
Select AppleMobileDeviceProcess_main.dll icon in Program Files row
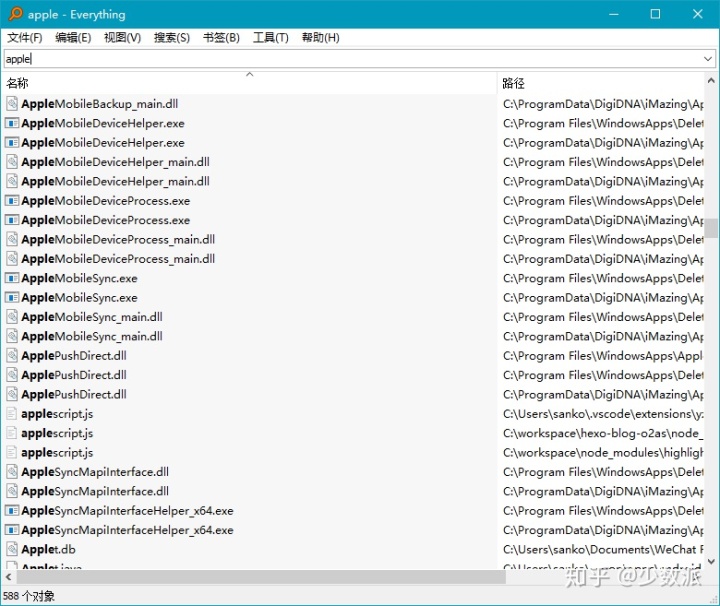(12, 239)
